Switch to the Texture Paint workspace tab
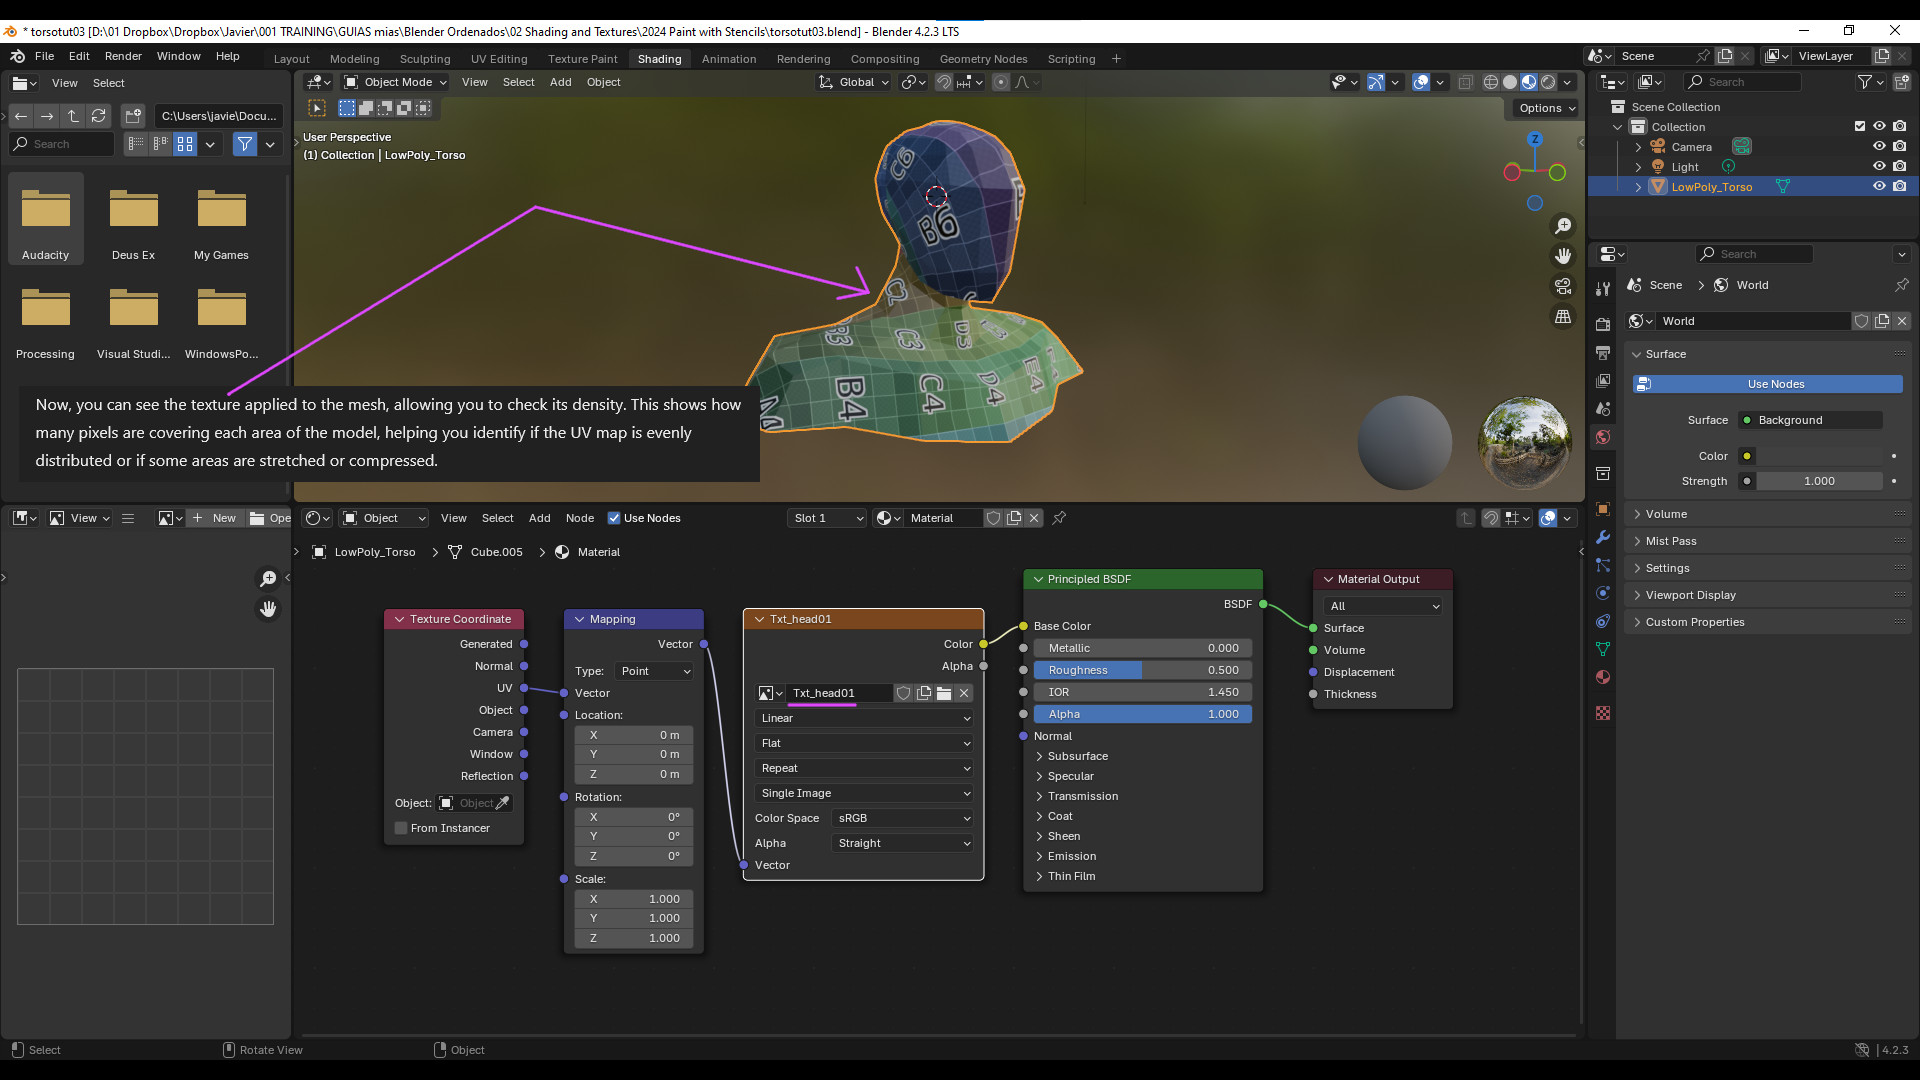The height and width of the screenshot is (1080, 1920). pos(582,59)
